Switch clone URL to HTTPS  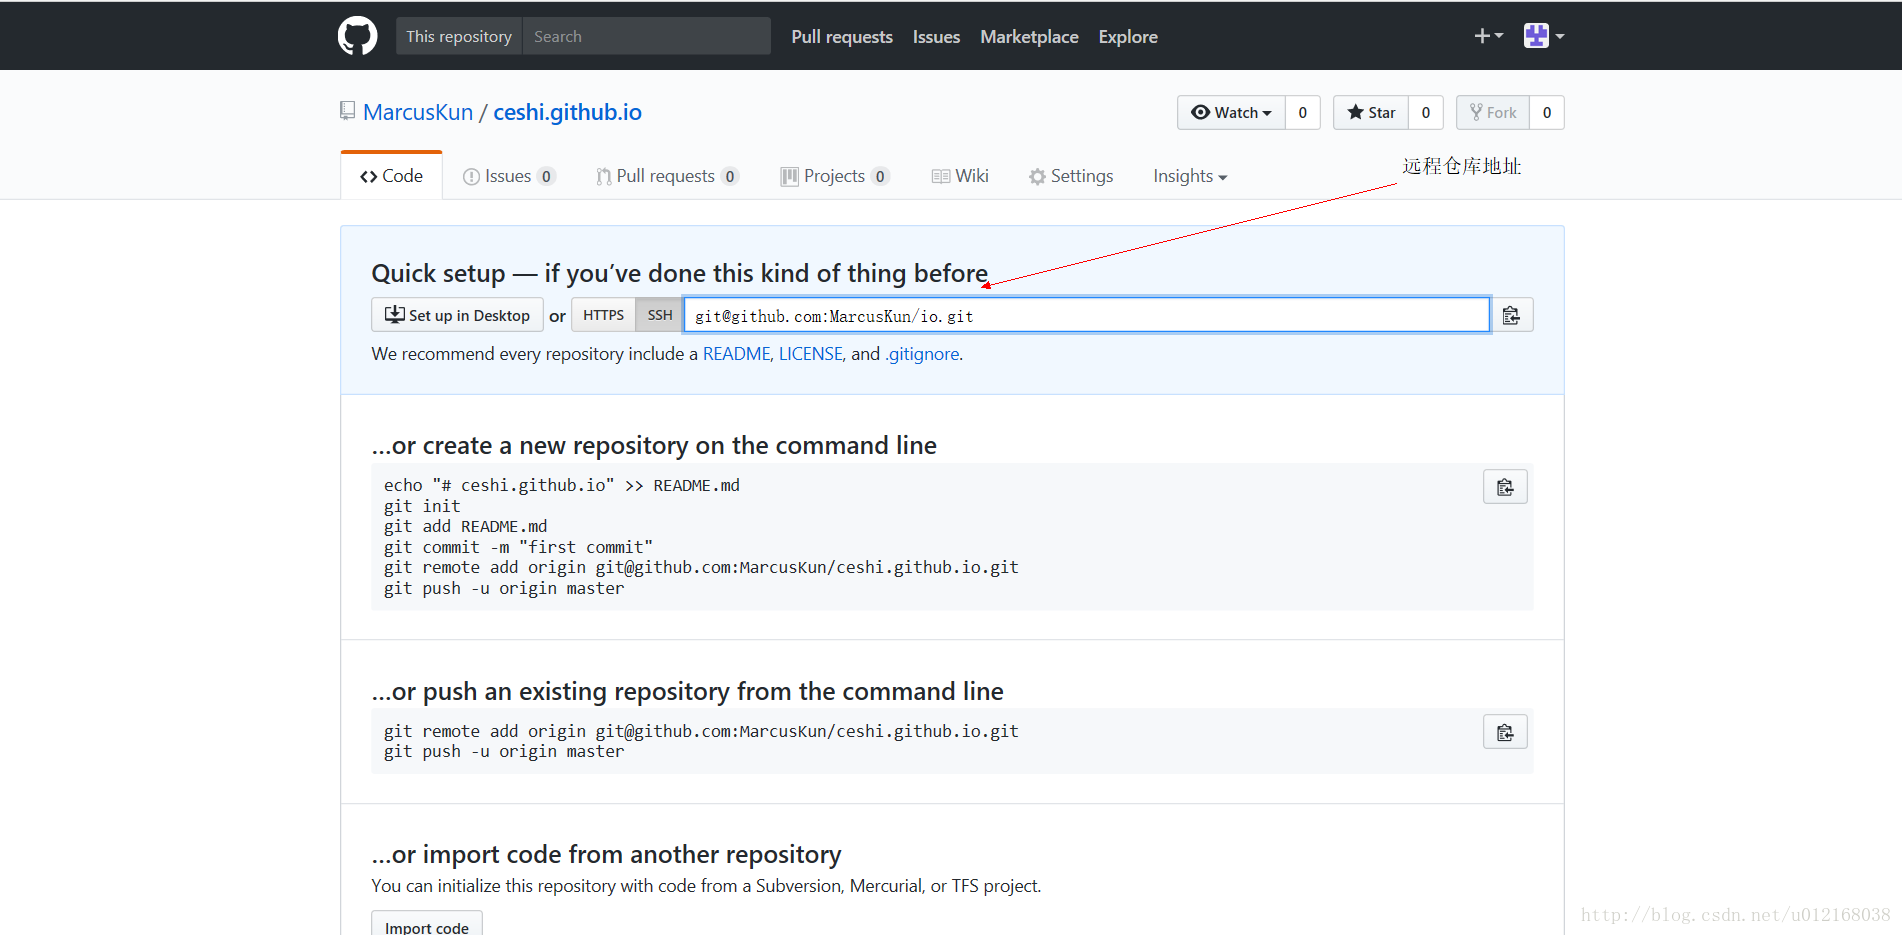pyautogui.click(x=603, y=315)
